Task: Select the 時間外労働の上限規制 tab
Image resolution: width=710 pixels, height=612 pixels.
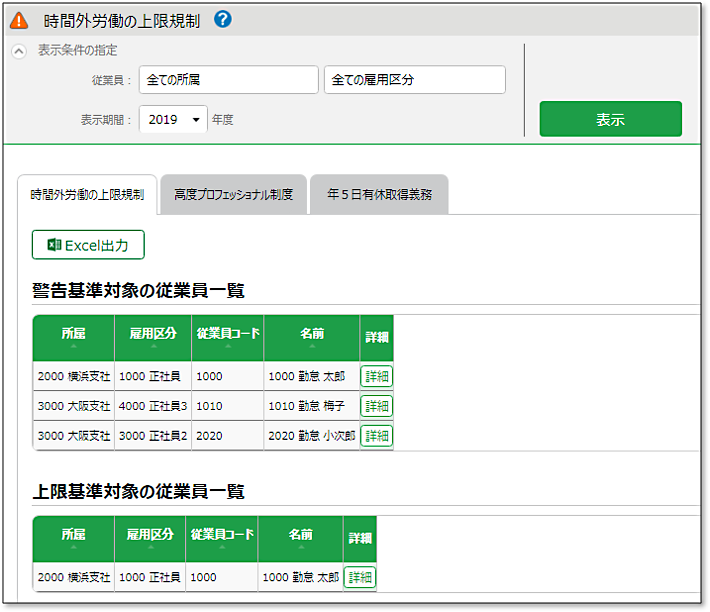Action: pos(87,195)
